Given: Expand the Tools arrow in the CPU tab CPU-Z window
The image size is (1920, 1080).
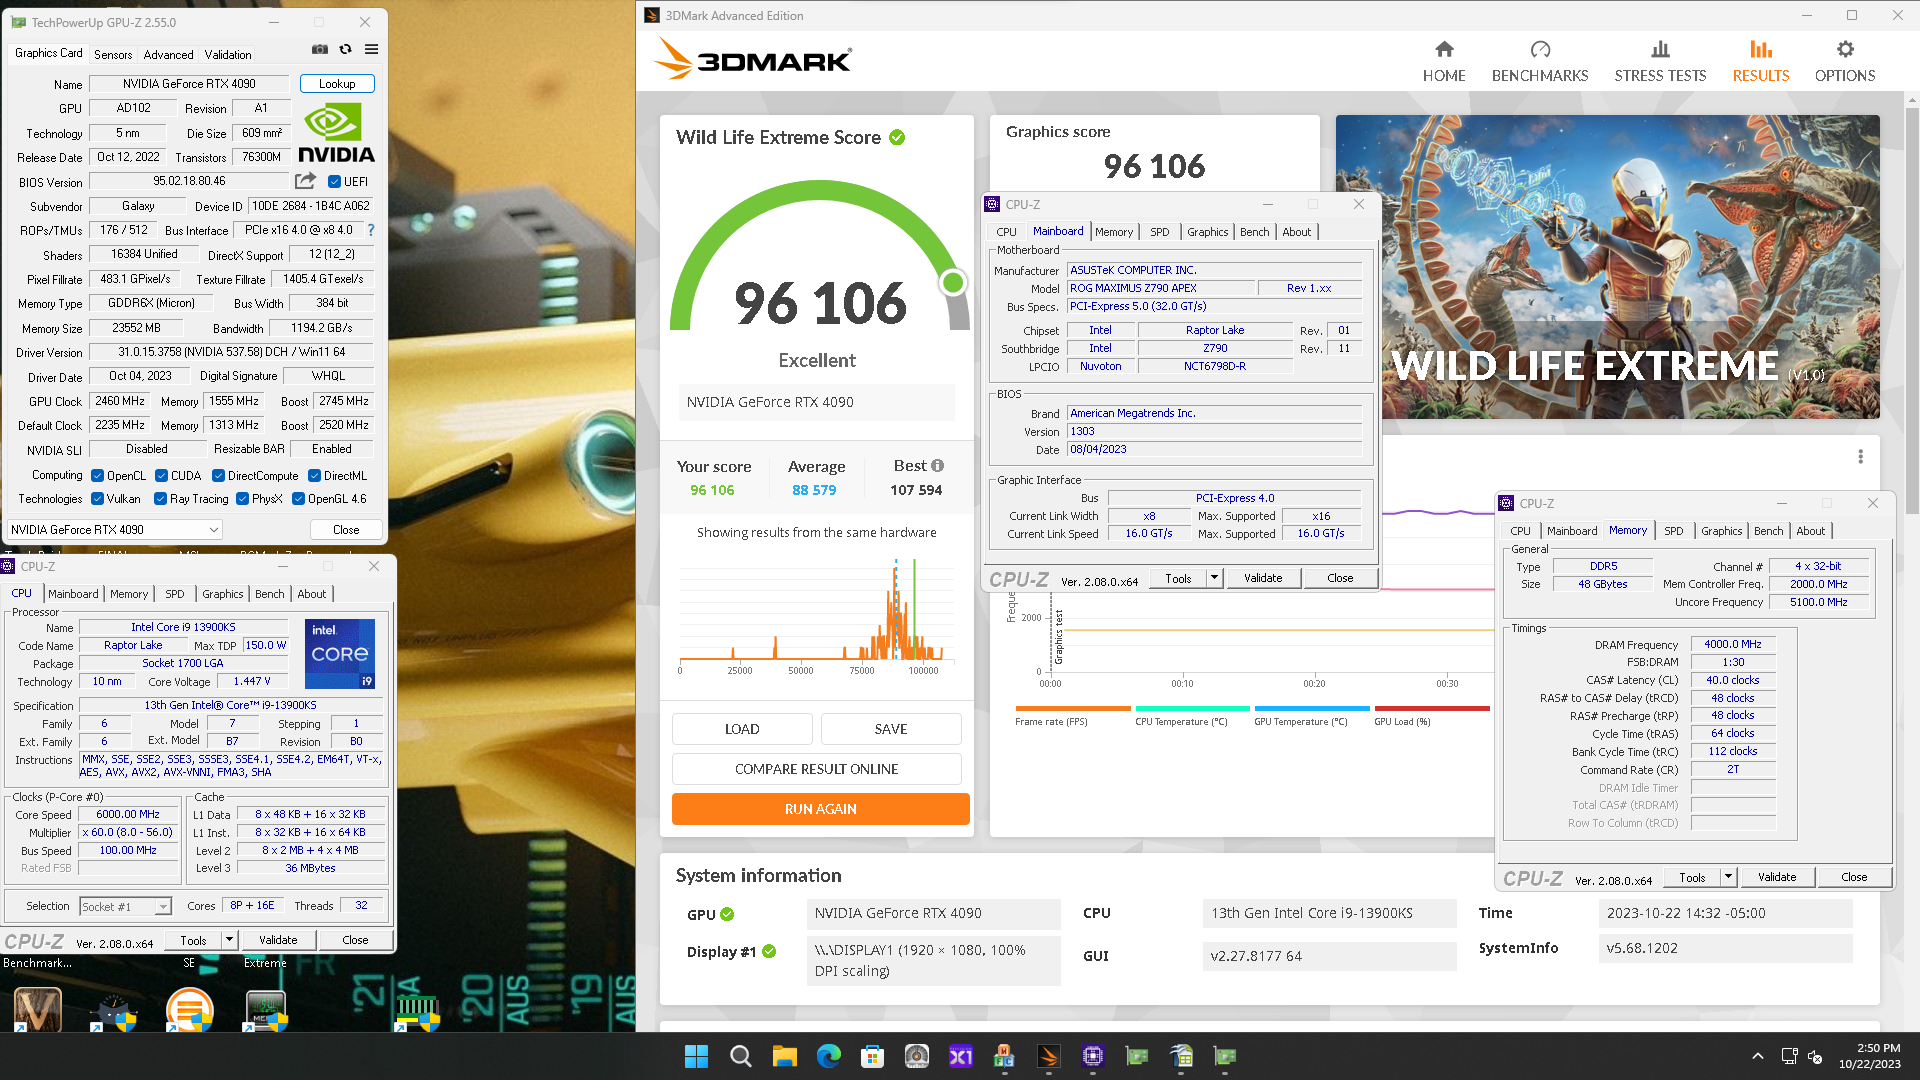Looking at the screenshot, I should 229,940.
